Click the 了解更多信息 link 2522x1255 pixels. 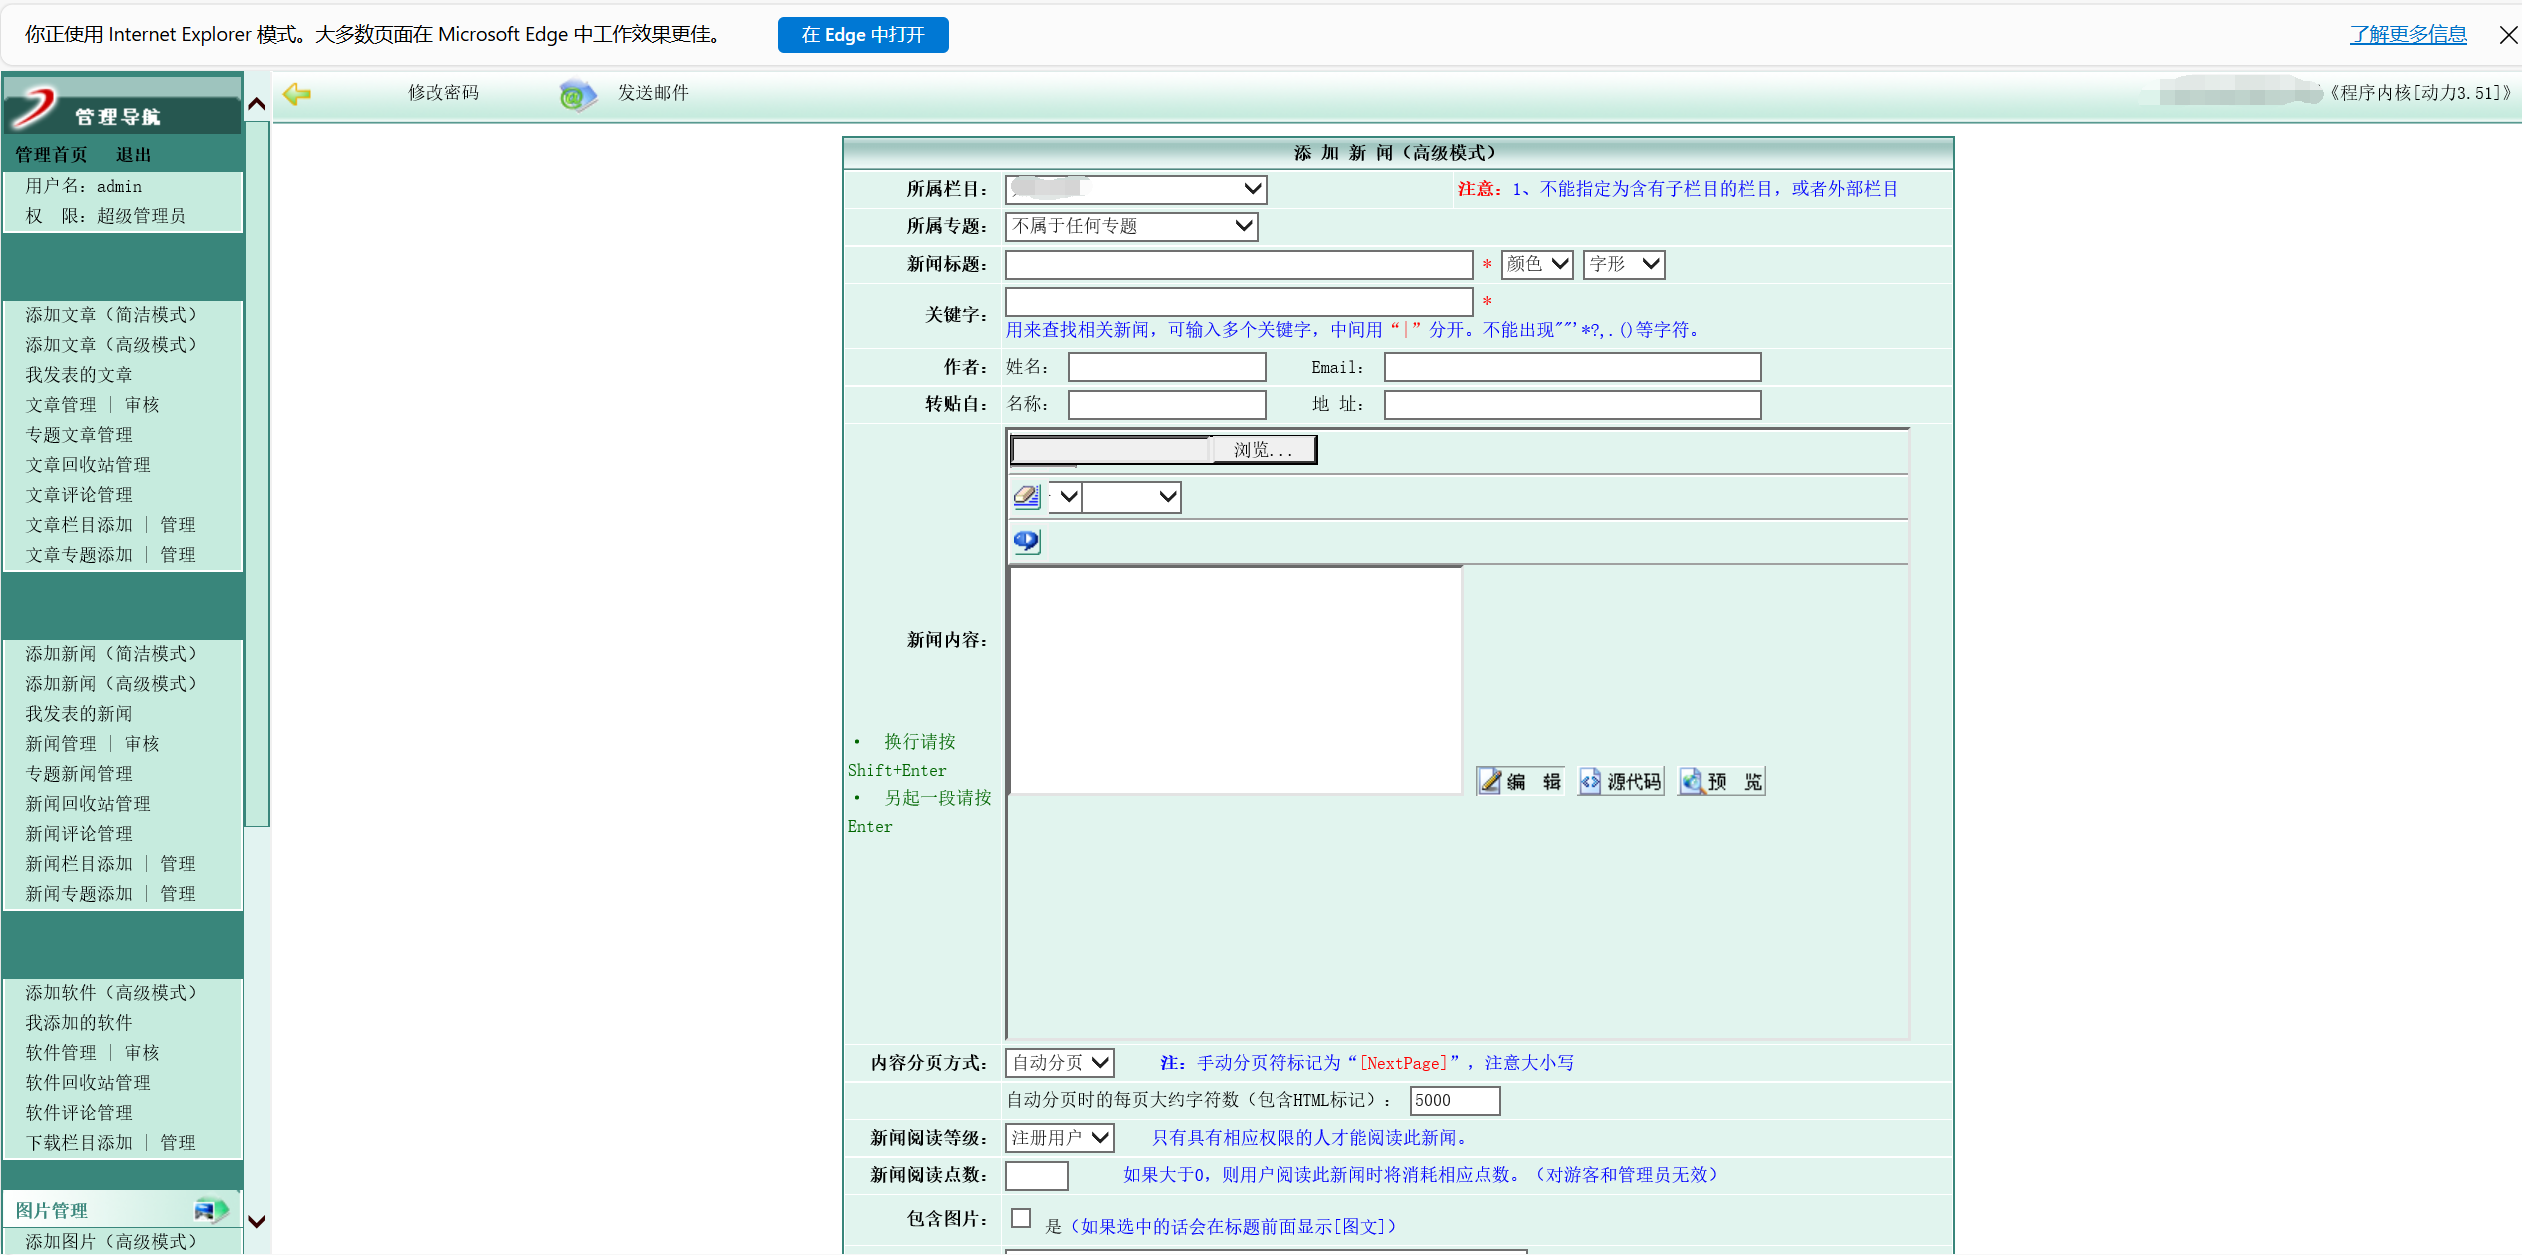pos(2408,35)
